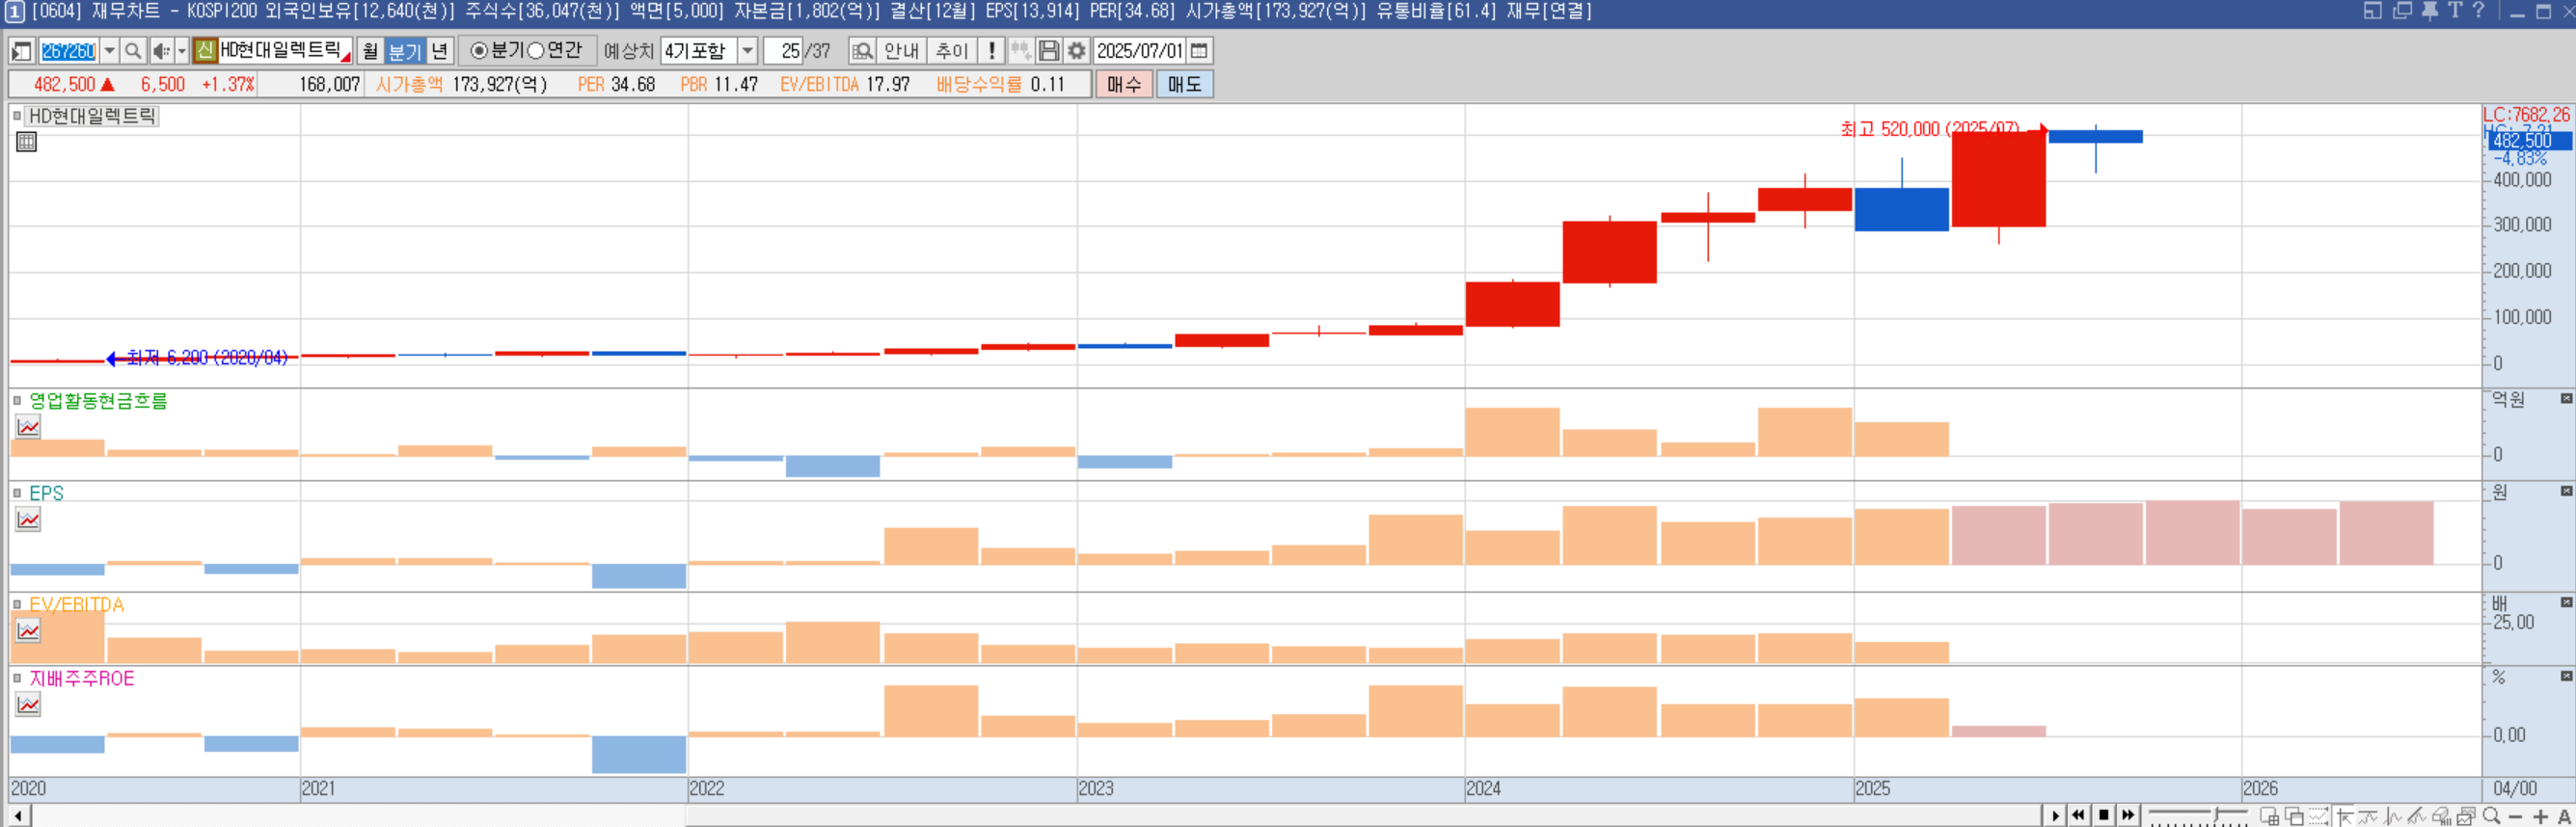Click the question mark help icon in title bar
2576x827 pixels.
tap(2478, 11)
